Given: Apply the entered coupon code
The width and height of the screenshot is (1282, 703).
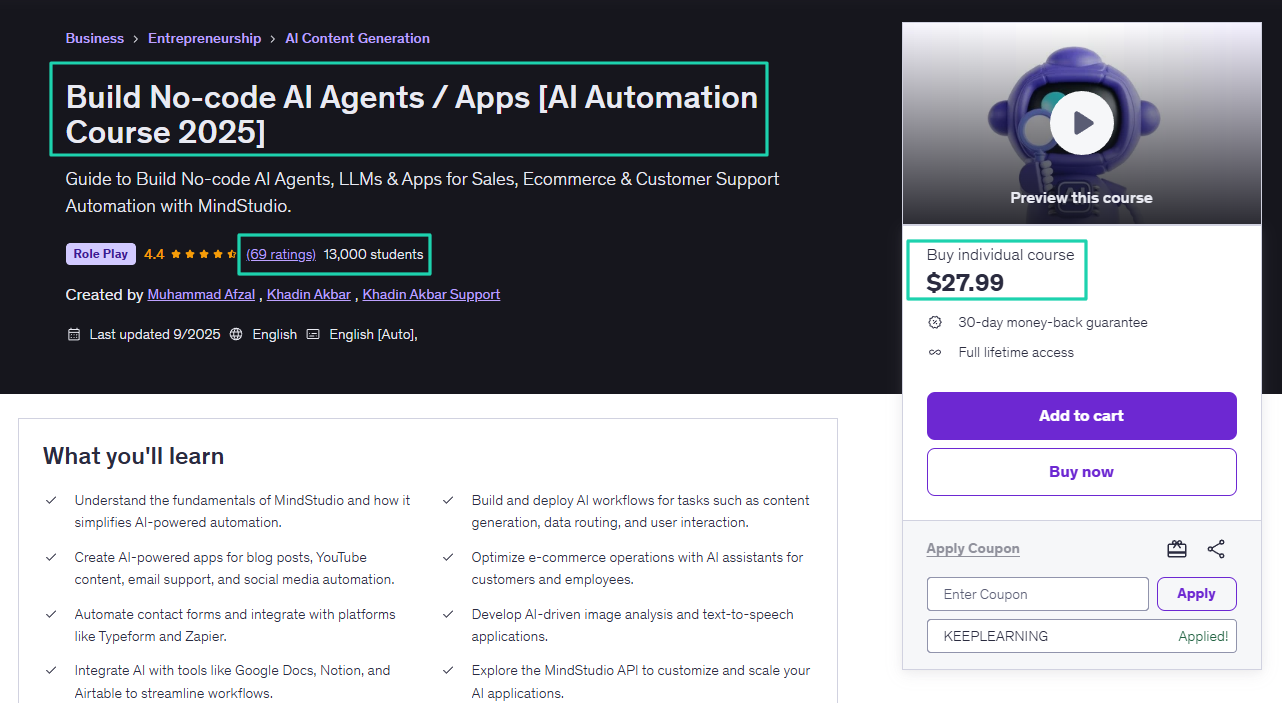Looking at the screenshot, I should click(1196, 593).
